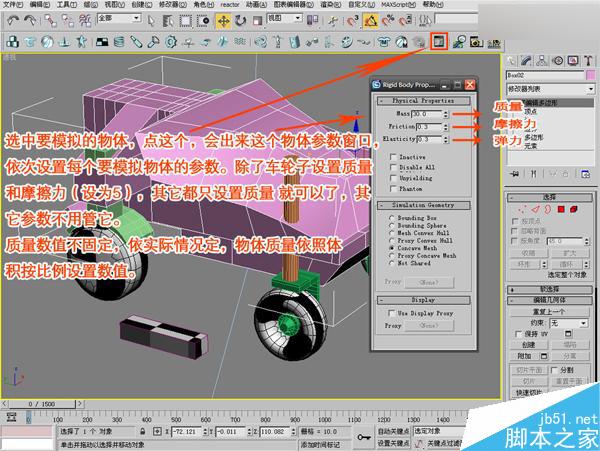Image resolution: width=600 pixels, height=451 pixels.
Task: Click the pink object color swatch
Action: pos(591,75)
